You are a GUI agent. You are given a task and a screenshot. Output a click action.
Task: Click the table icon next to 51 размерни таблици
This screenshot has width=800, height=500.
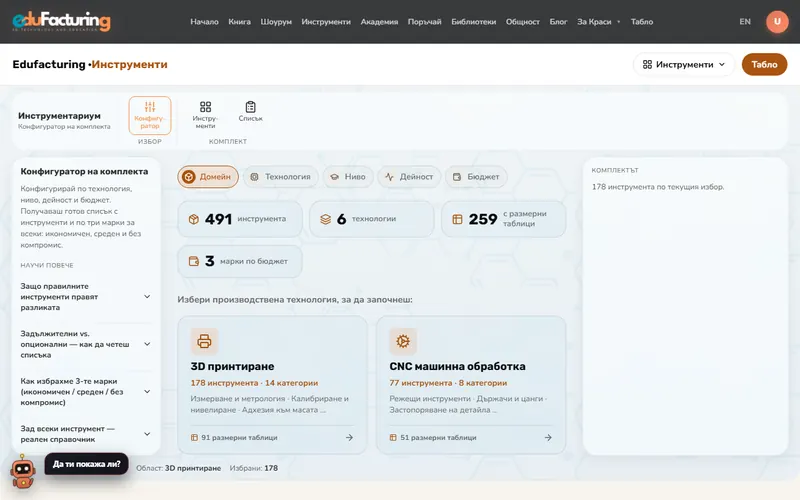pyautogui.click(x=393, y=437)
